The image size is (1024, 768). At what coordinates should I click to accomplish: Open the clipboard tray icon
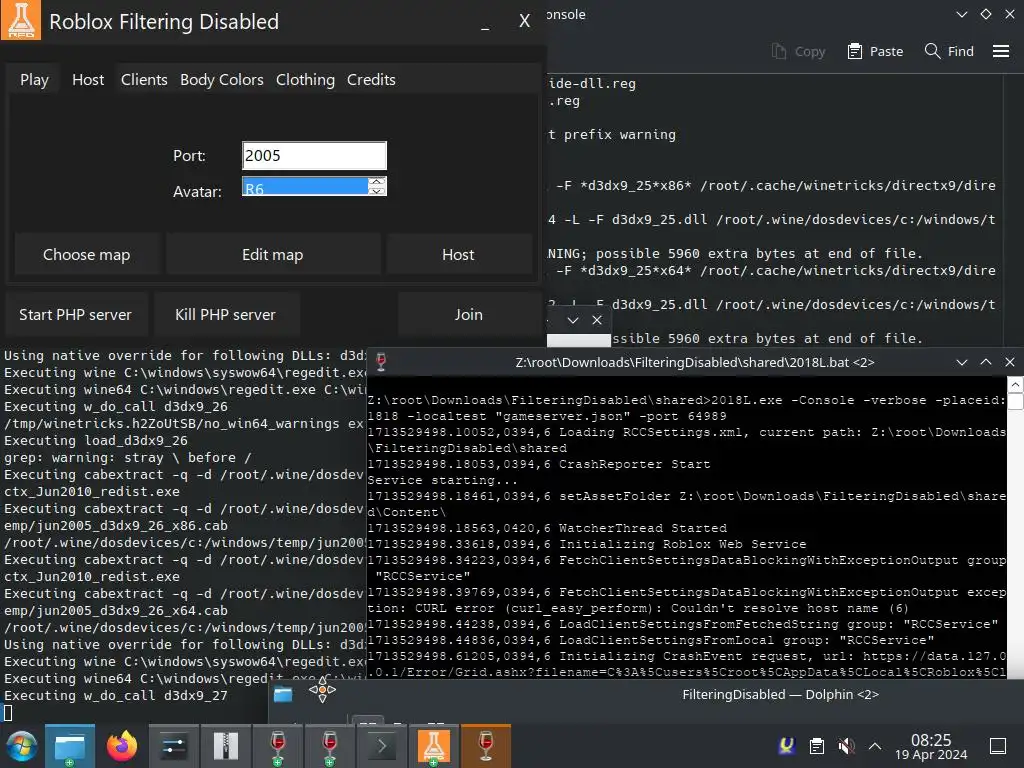click(x=816, y=746)
